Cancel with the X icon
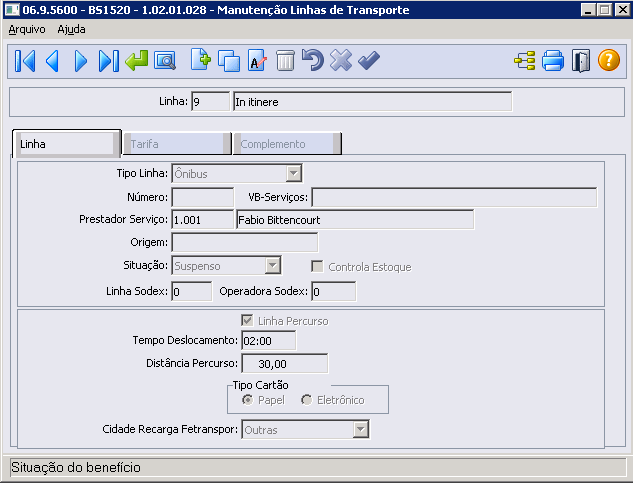The image size is (633, 483). click(341, 61)
